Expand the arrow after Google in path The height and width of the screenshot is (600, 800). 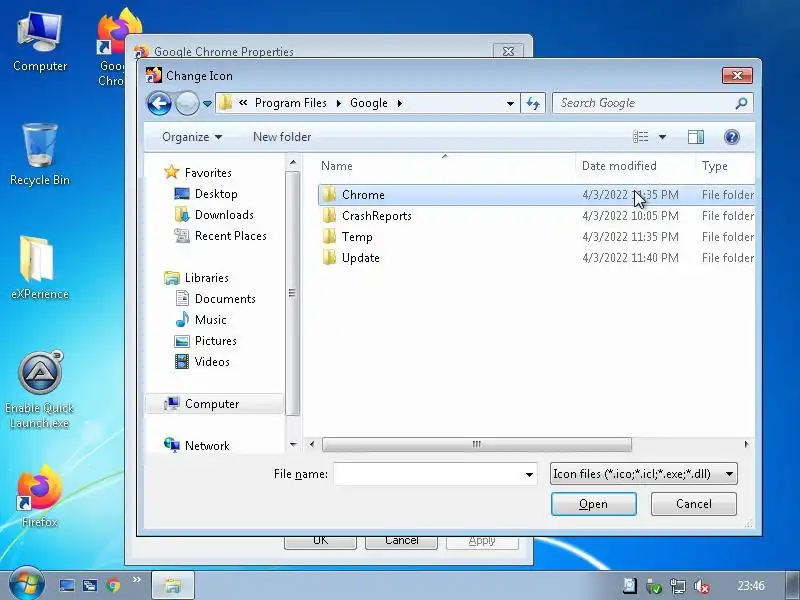(x=399, y=104)
